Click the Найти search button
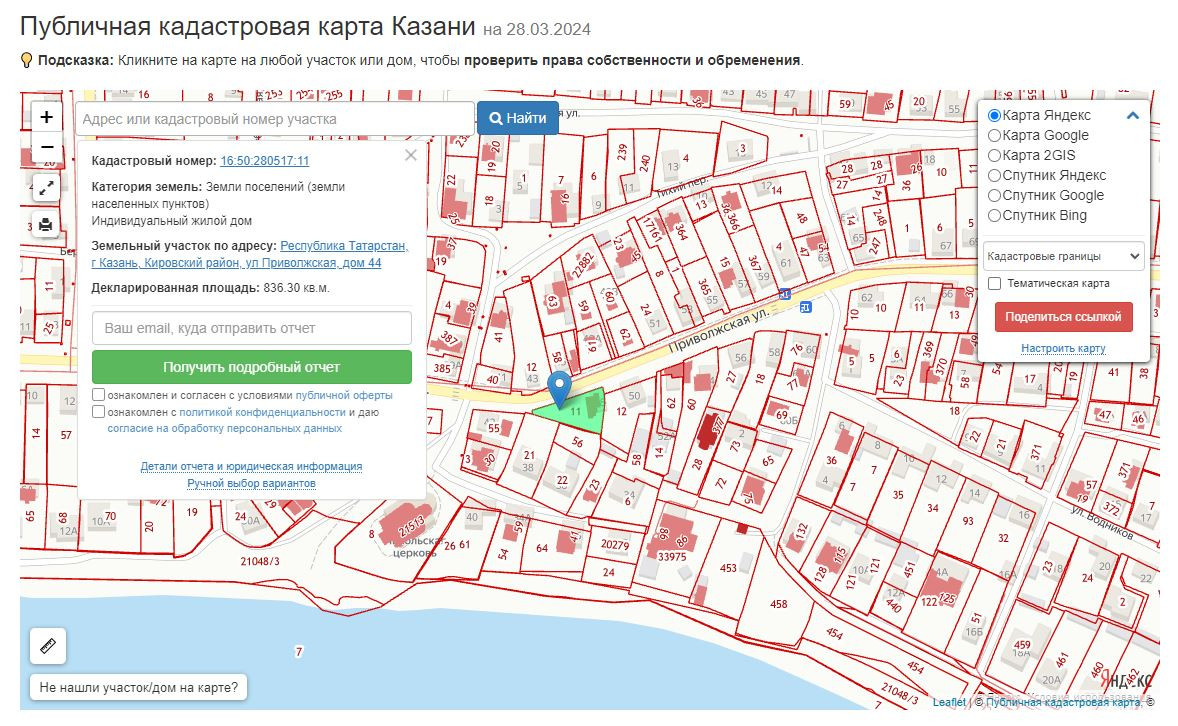The image size is (1178, 726). pos(518,118)
